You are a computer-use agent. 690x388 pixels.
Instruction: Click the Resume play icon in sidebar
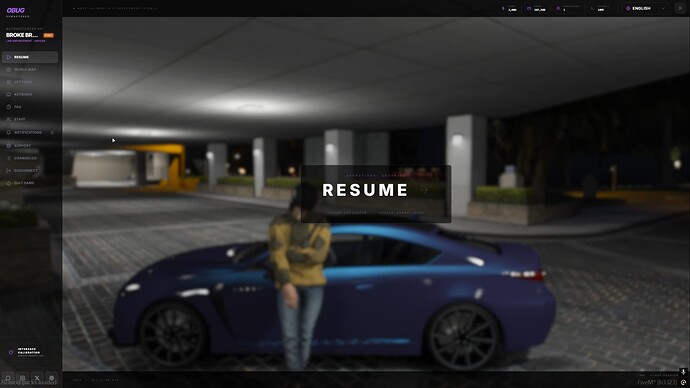[x=8, y=57]
